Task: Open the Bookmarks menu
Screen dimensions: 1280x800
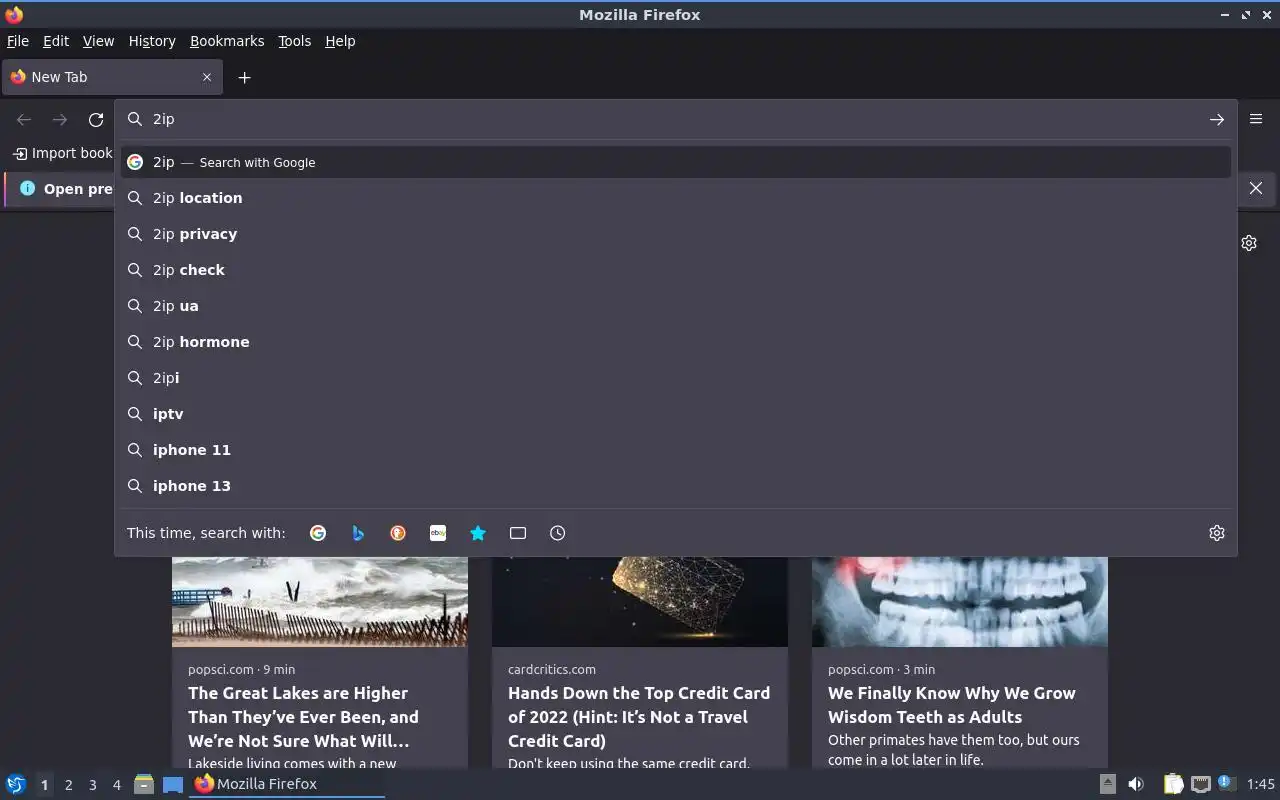Action: (227, 41)
